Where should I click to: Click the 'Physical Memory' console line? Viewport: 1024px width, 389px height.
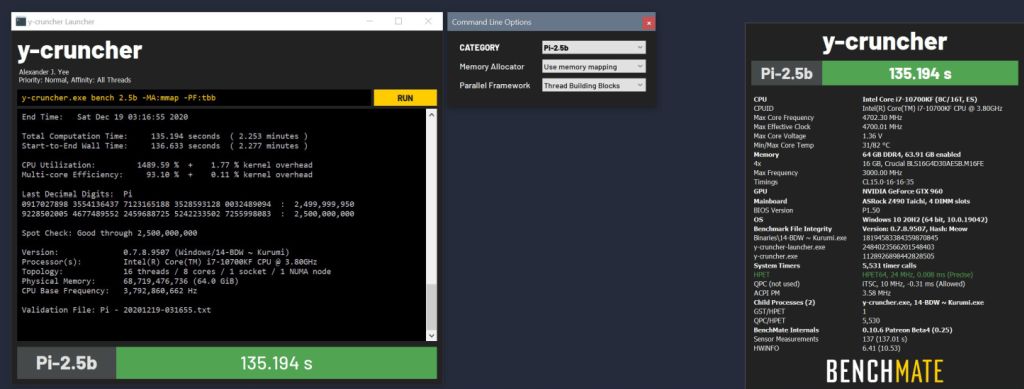click(130, 281)
